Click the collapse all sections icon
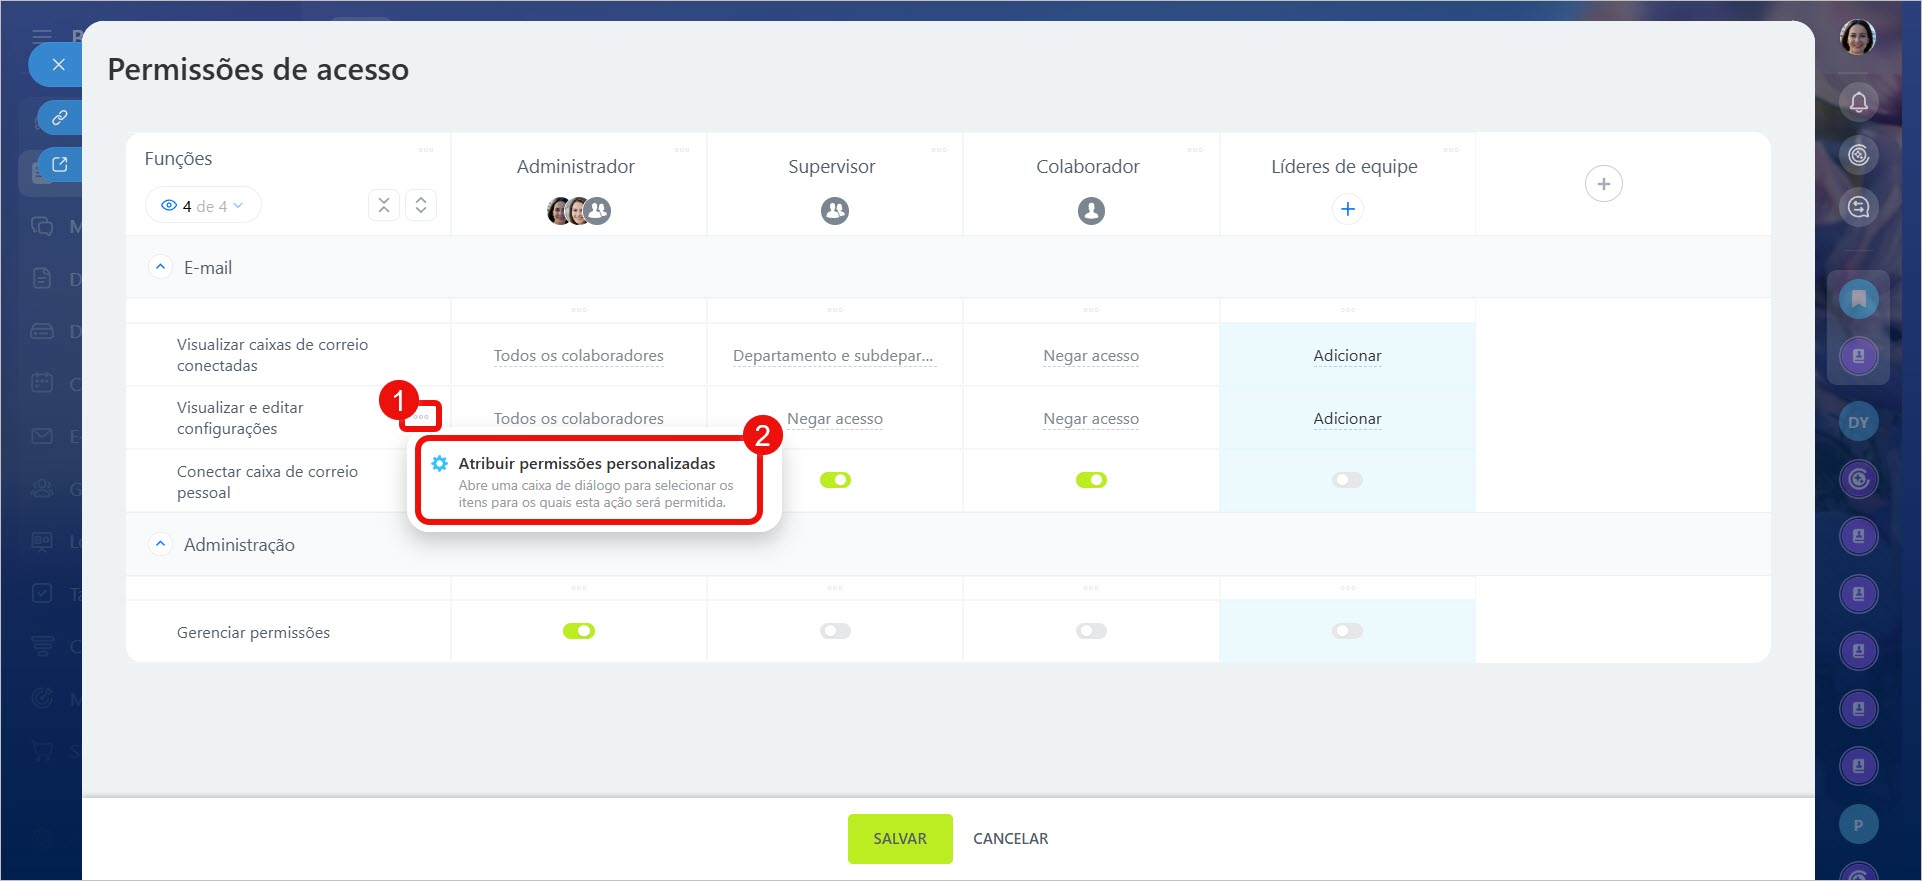Viewport: 1922px width, 881px height. tap(384, 205)
